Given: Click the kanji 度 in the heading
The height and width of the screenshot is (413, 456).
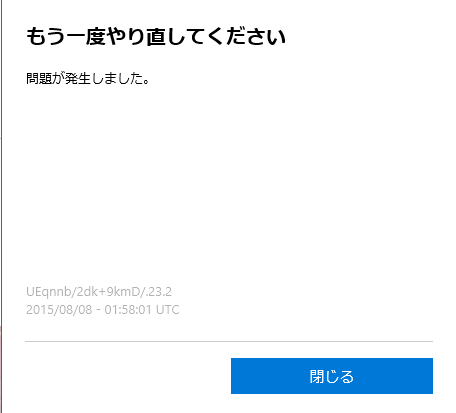Looking at the screenshot, I should (x=94, y=36).
